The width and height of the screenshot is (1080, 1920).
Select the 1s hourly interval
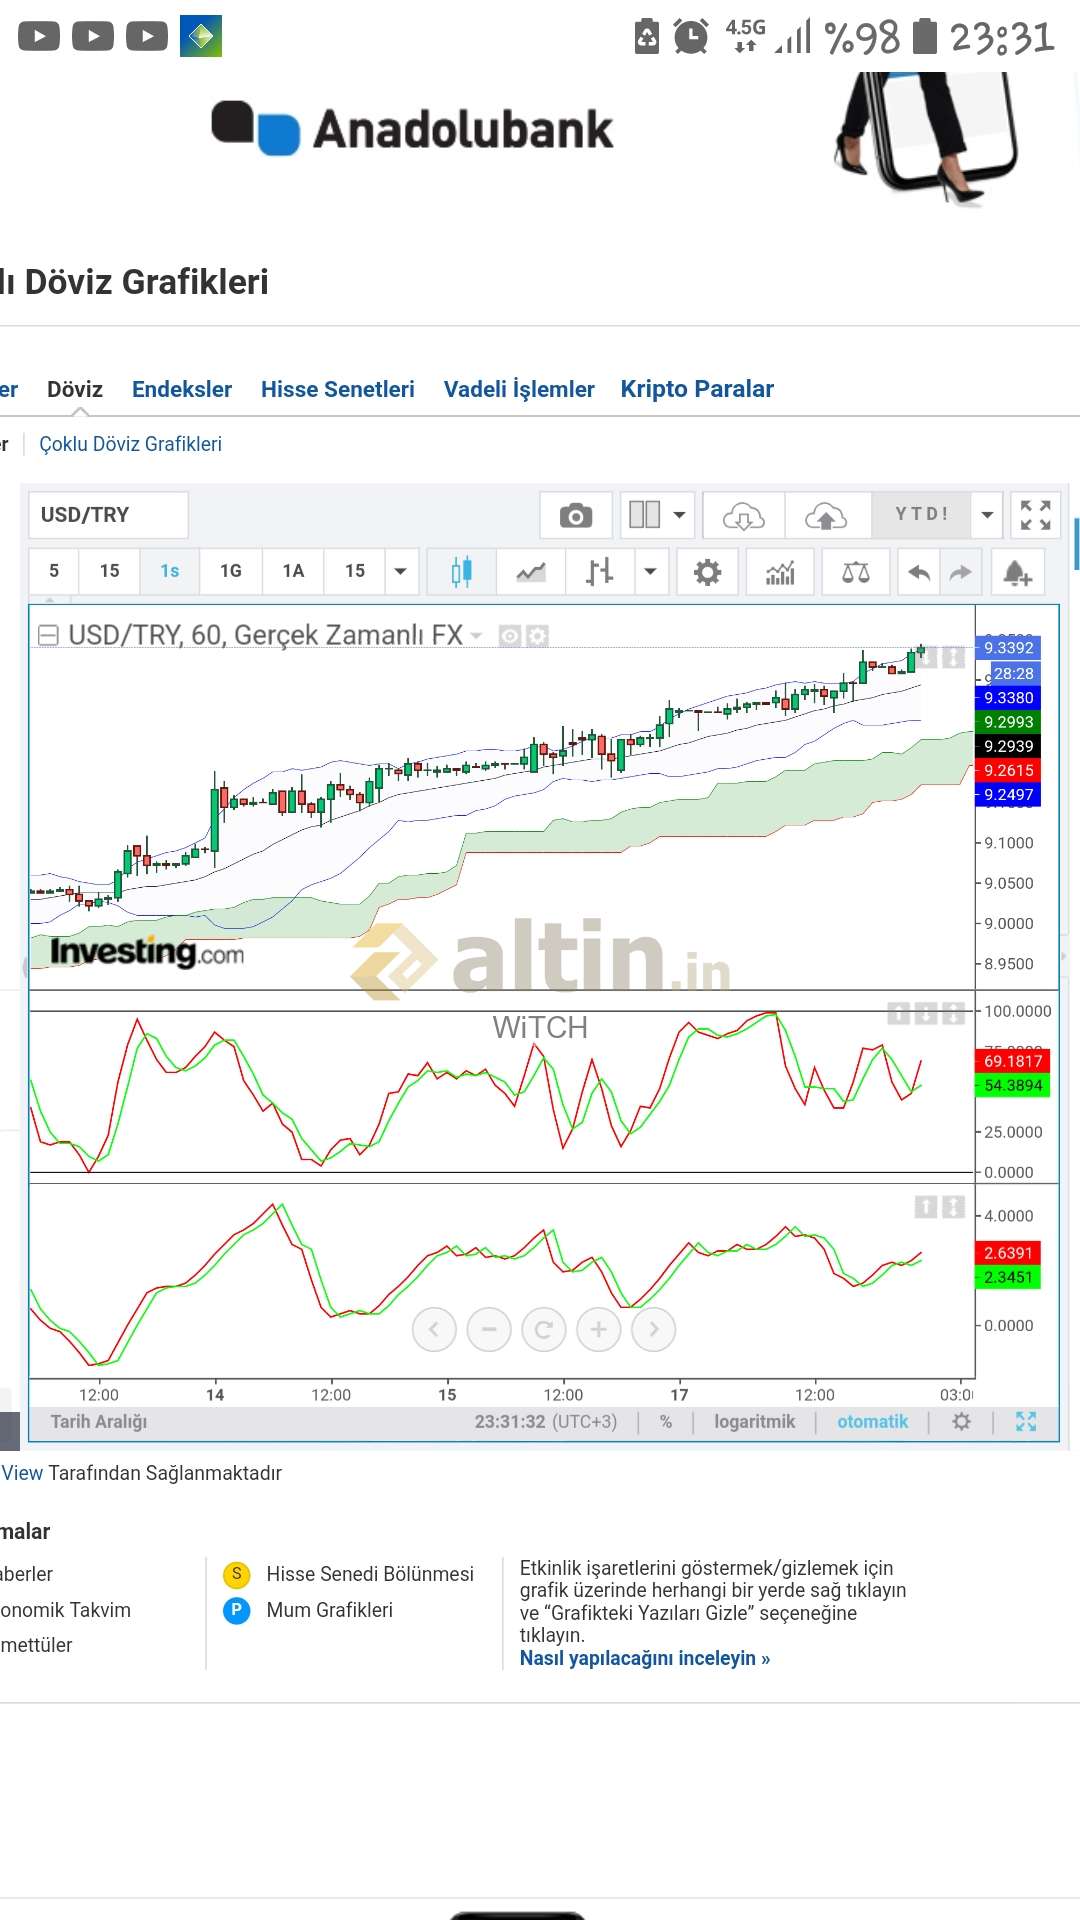pos(170,572)
